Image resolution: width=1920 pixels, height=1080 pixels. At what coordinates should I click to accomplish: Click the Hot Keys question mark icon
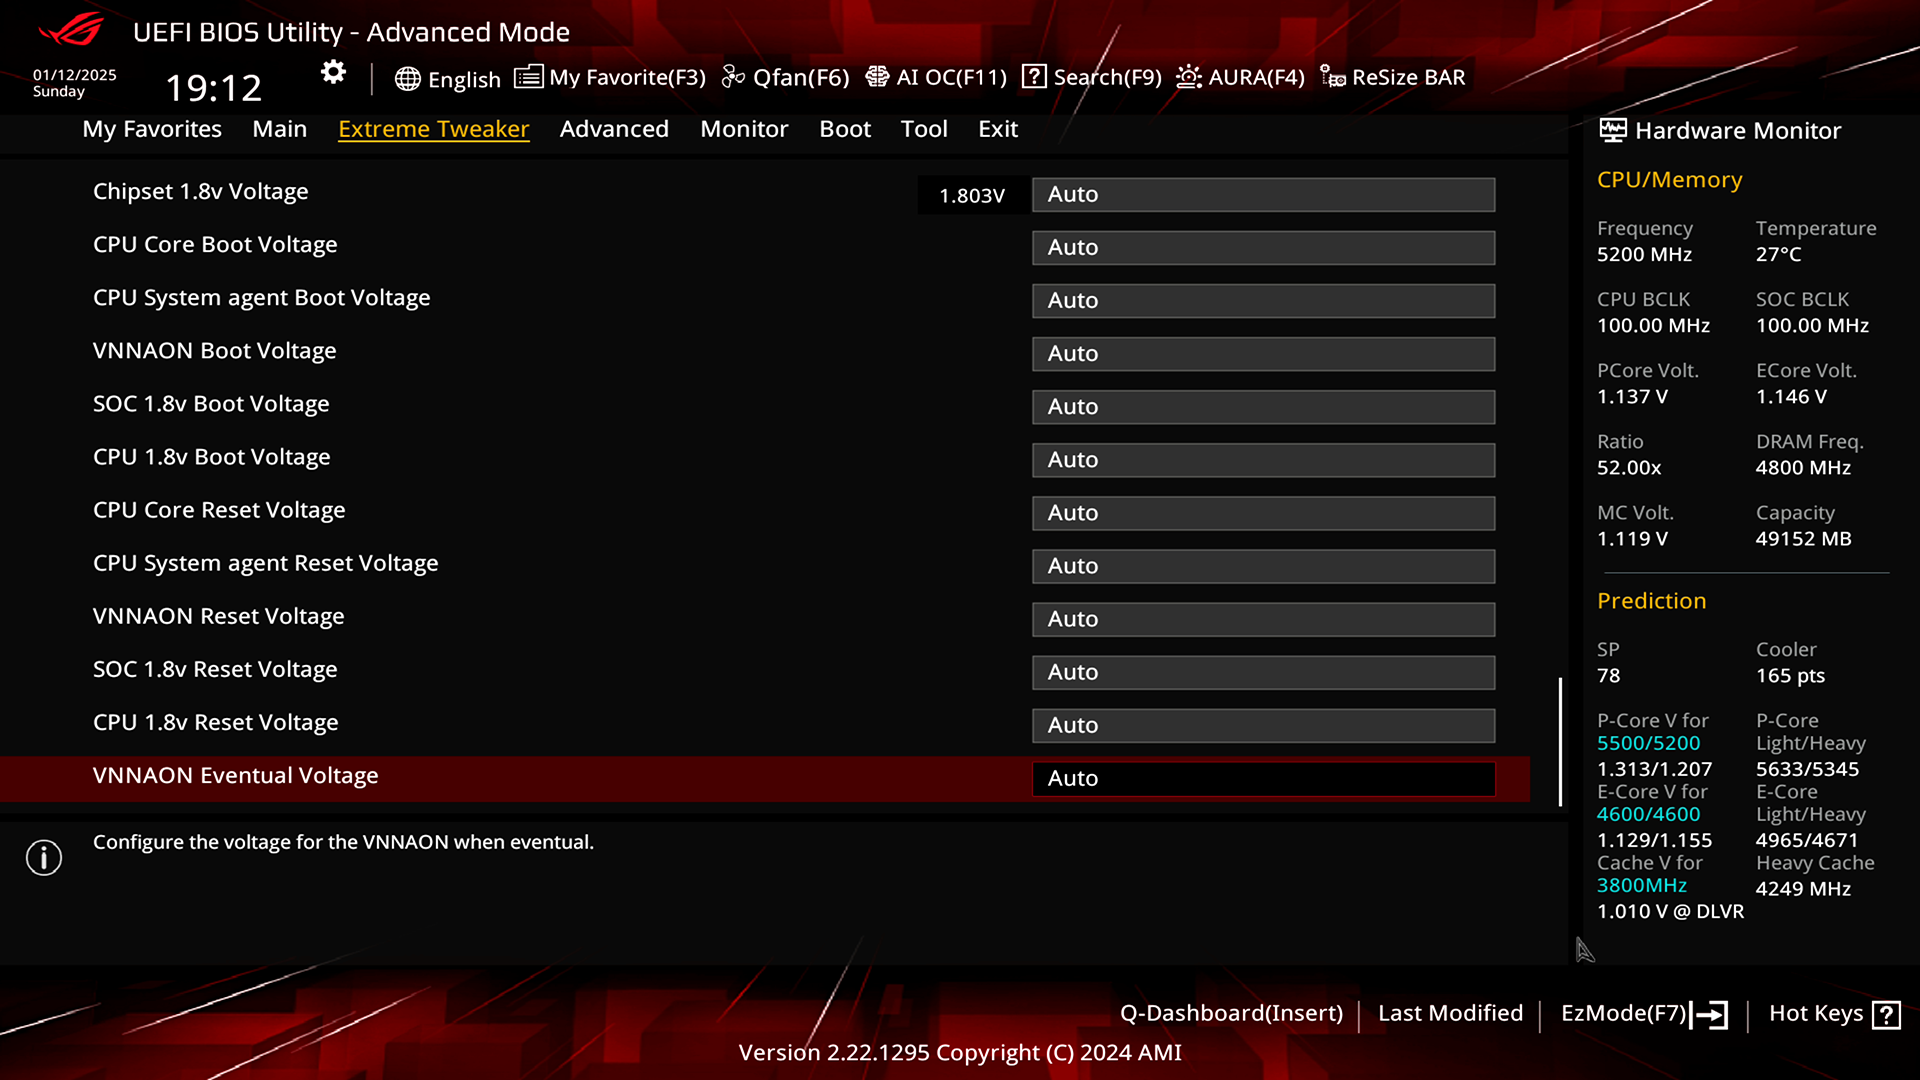pyautogui.click(x=1886, y=1015)
